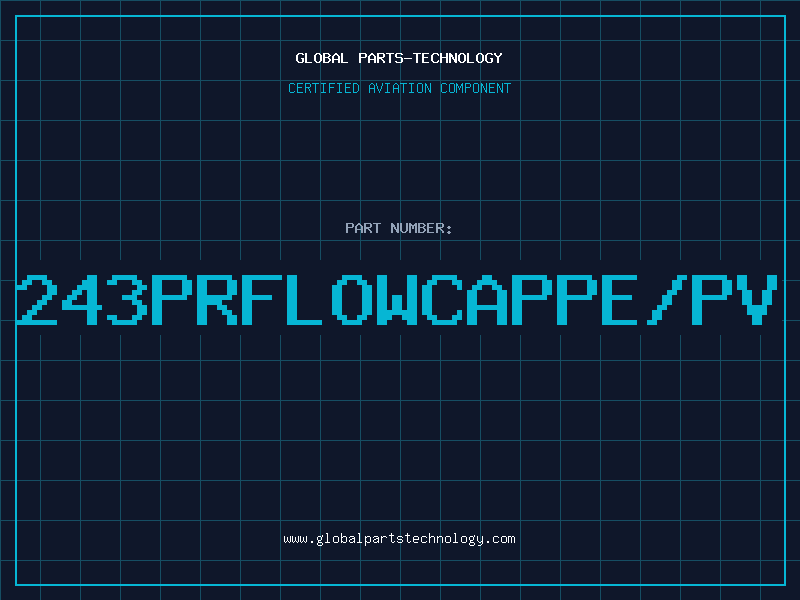This screenshot has height=600, width=800.
Task: Click the GLOBAL PARTS-TECHNOLOGY heading
Action: [x=399, y=58]
